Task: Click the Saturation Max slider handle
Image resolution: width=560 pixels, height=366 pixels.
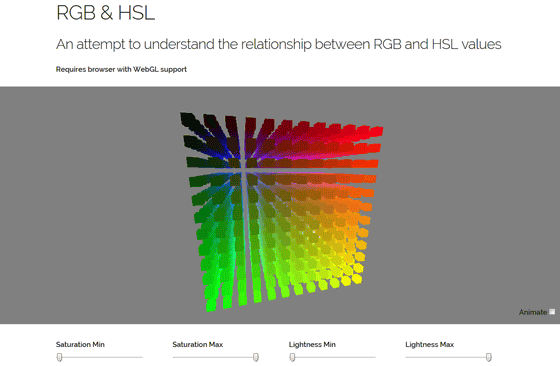Action: (x=256, y=357)
